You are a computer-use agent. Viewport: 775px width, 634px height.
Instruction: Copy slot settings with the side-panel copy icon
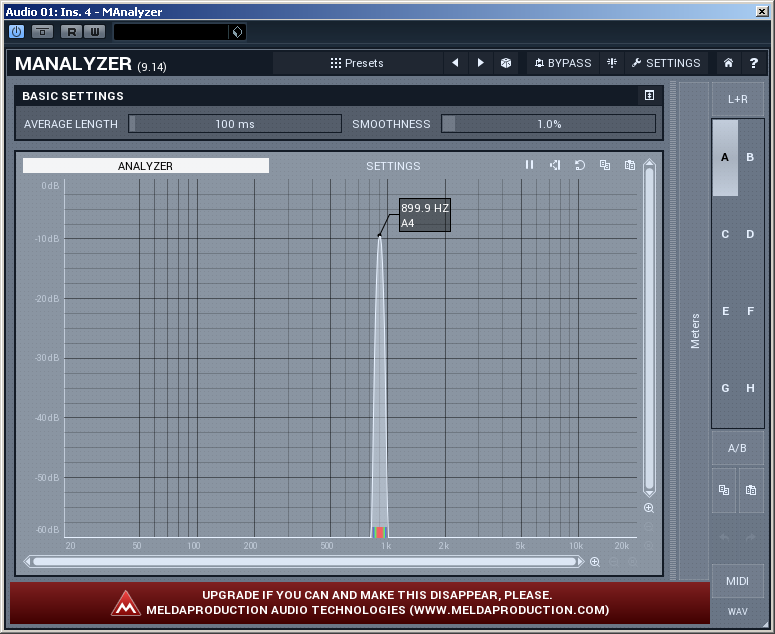(724, 490)
